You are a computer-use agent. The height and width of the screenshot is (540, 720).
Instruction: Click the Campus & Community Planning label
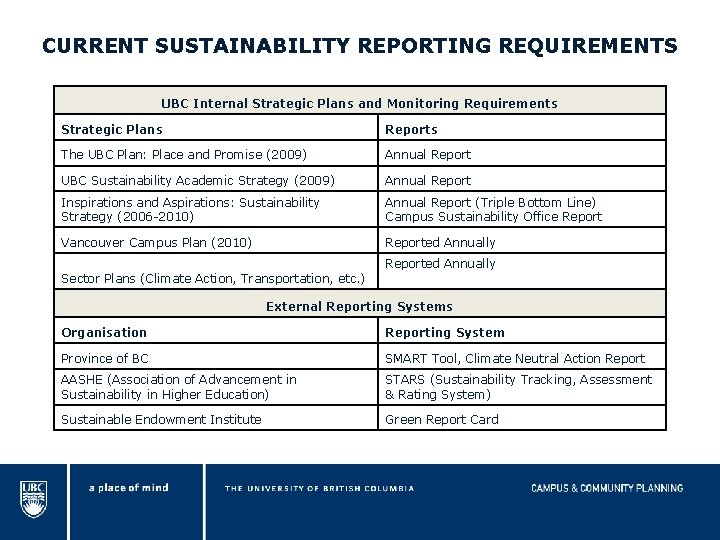tap(607, 488)
